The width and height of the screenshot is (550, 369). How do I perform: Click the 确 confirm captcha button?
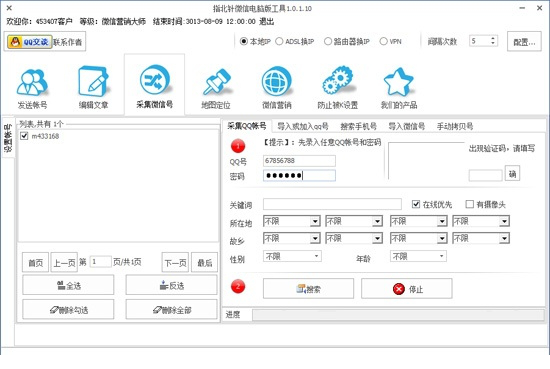click(512, 174)
